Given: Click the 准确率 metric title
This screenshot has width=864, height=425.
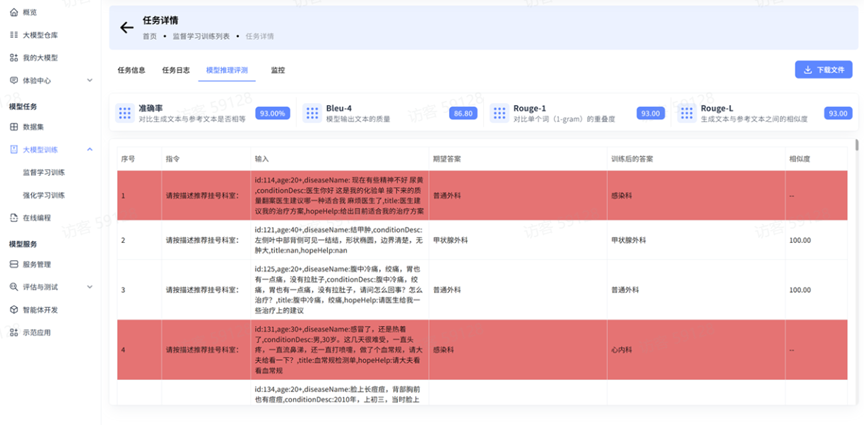Looking at the screenshot, I should (x=150, y=109).
